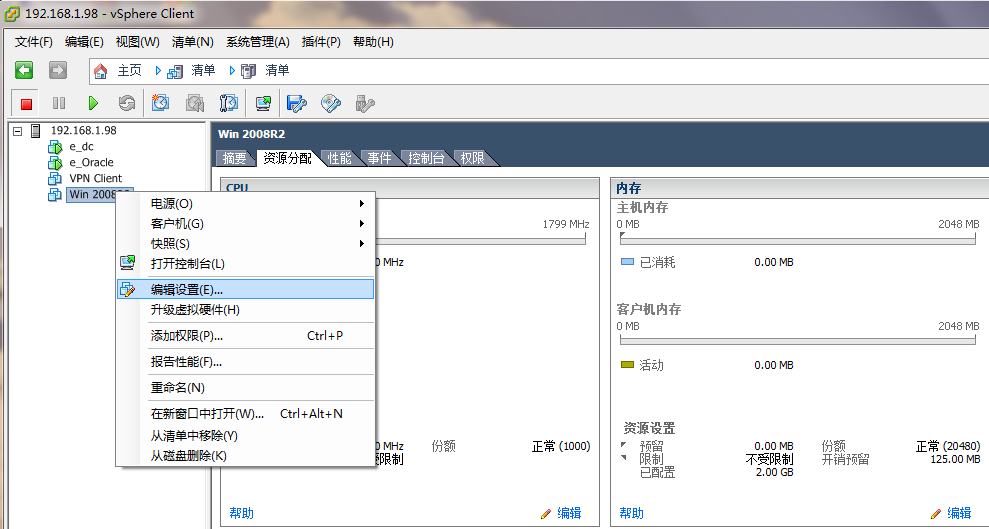Open the 编辑(E) menu in menu bar
This screenshot has width=989, height=529.
tap(84, 42)
